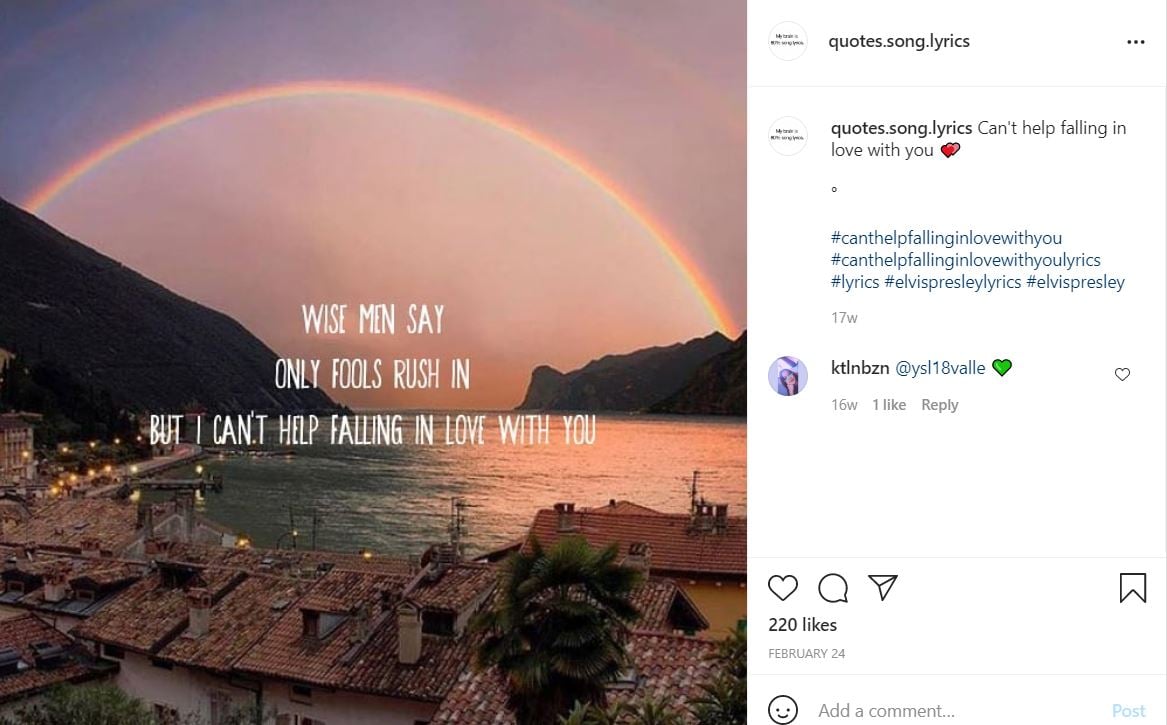Check likes on the comment via 1 like
Screen dimensions: 1167x725
889,404
